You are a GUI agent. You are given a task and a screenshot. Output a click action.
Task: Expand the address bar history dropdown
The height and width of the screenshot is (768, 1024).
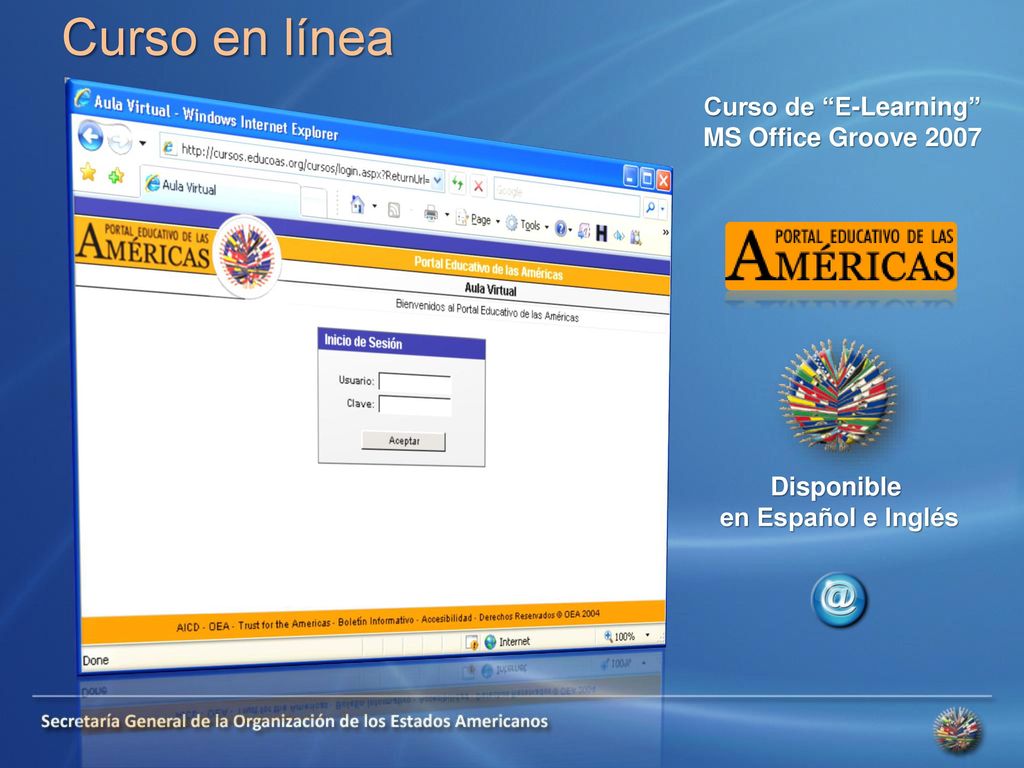pyautogui.click(x=438, y=180)
